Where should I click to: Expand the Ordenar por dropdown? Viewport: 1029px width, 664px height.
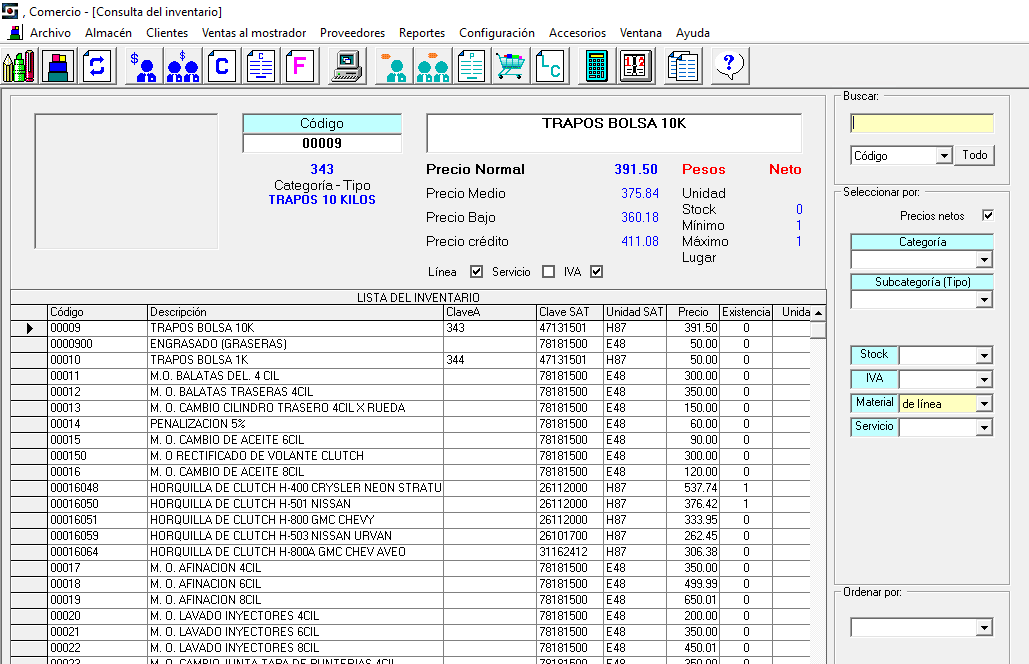(x=984, y=628)
